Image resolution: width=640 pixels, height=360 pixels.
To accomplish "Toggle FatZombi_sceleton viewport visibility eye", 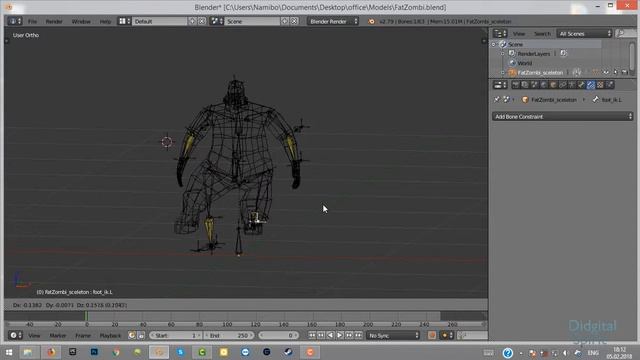I will tap(606, 72).
